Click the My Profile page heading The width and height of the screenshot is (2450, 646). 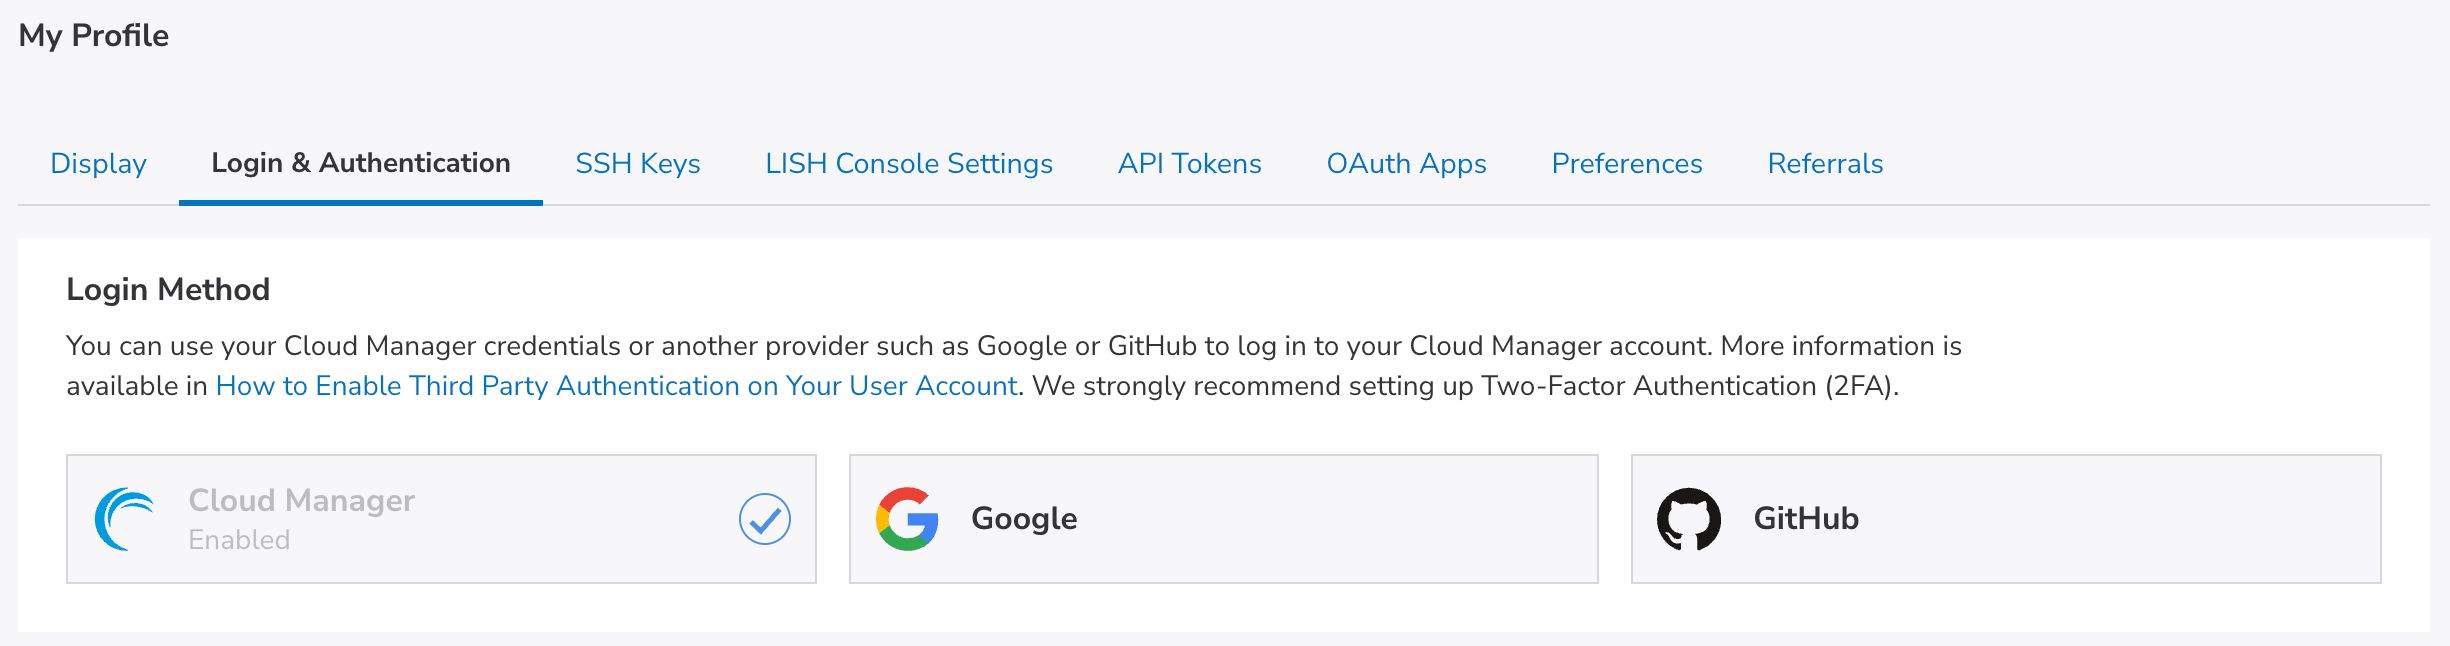point(94,36)
